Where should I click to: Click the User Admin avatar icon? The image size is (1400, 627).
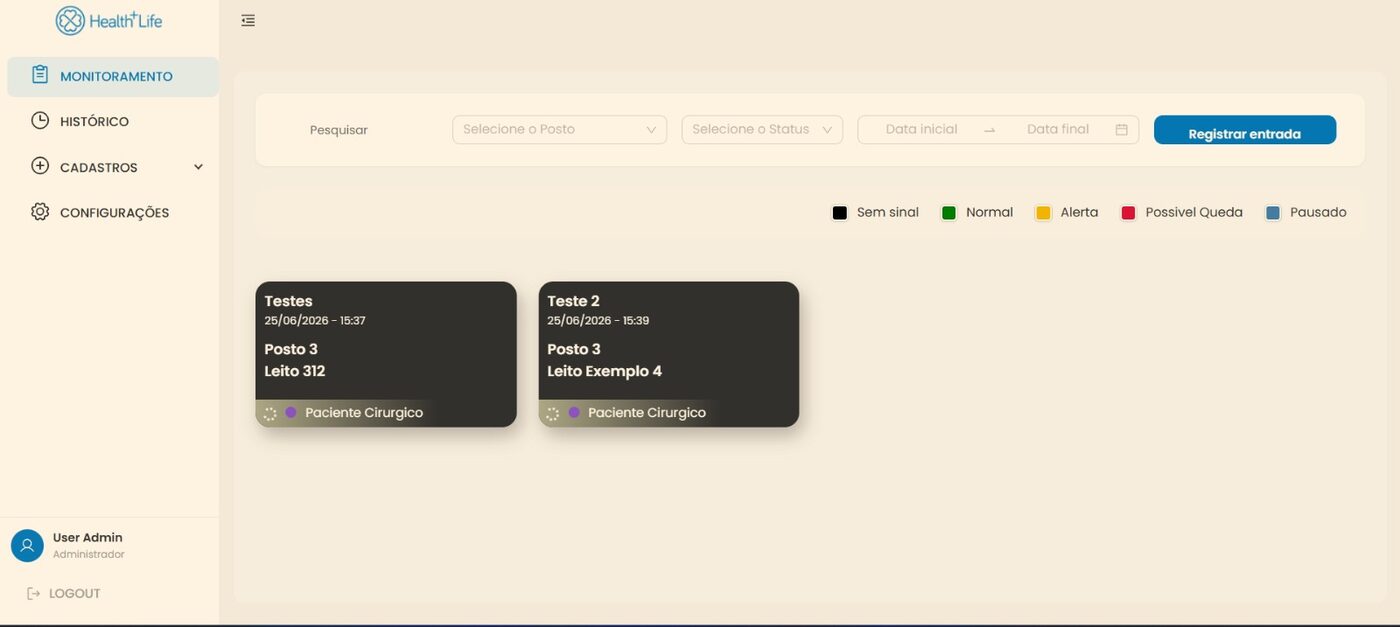[x=27, y=545]
